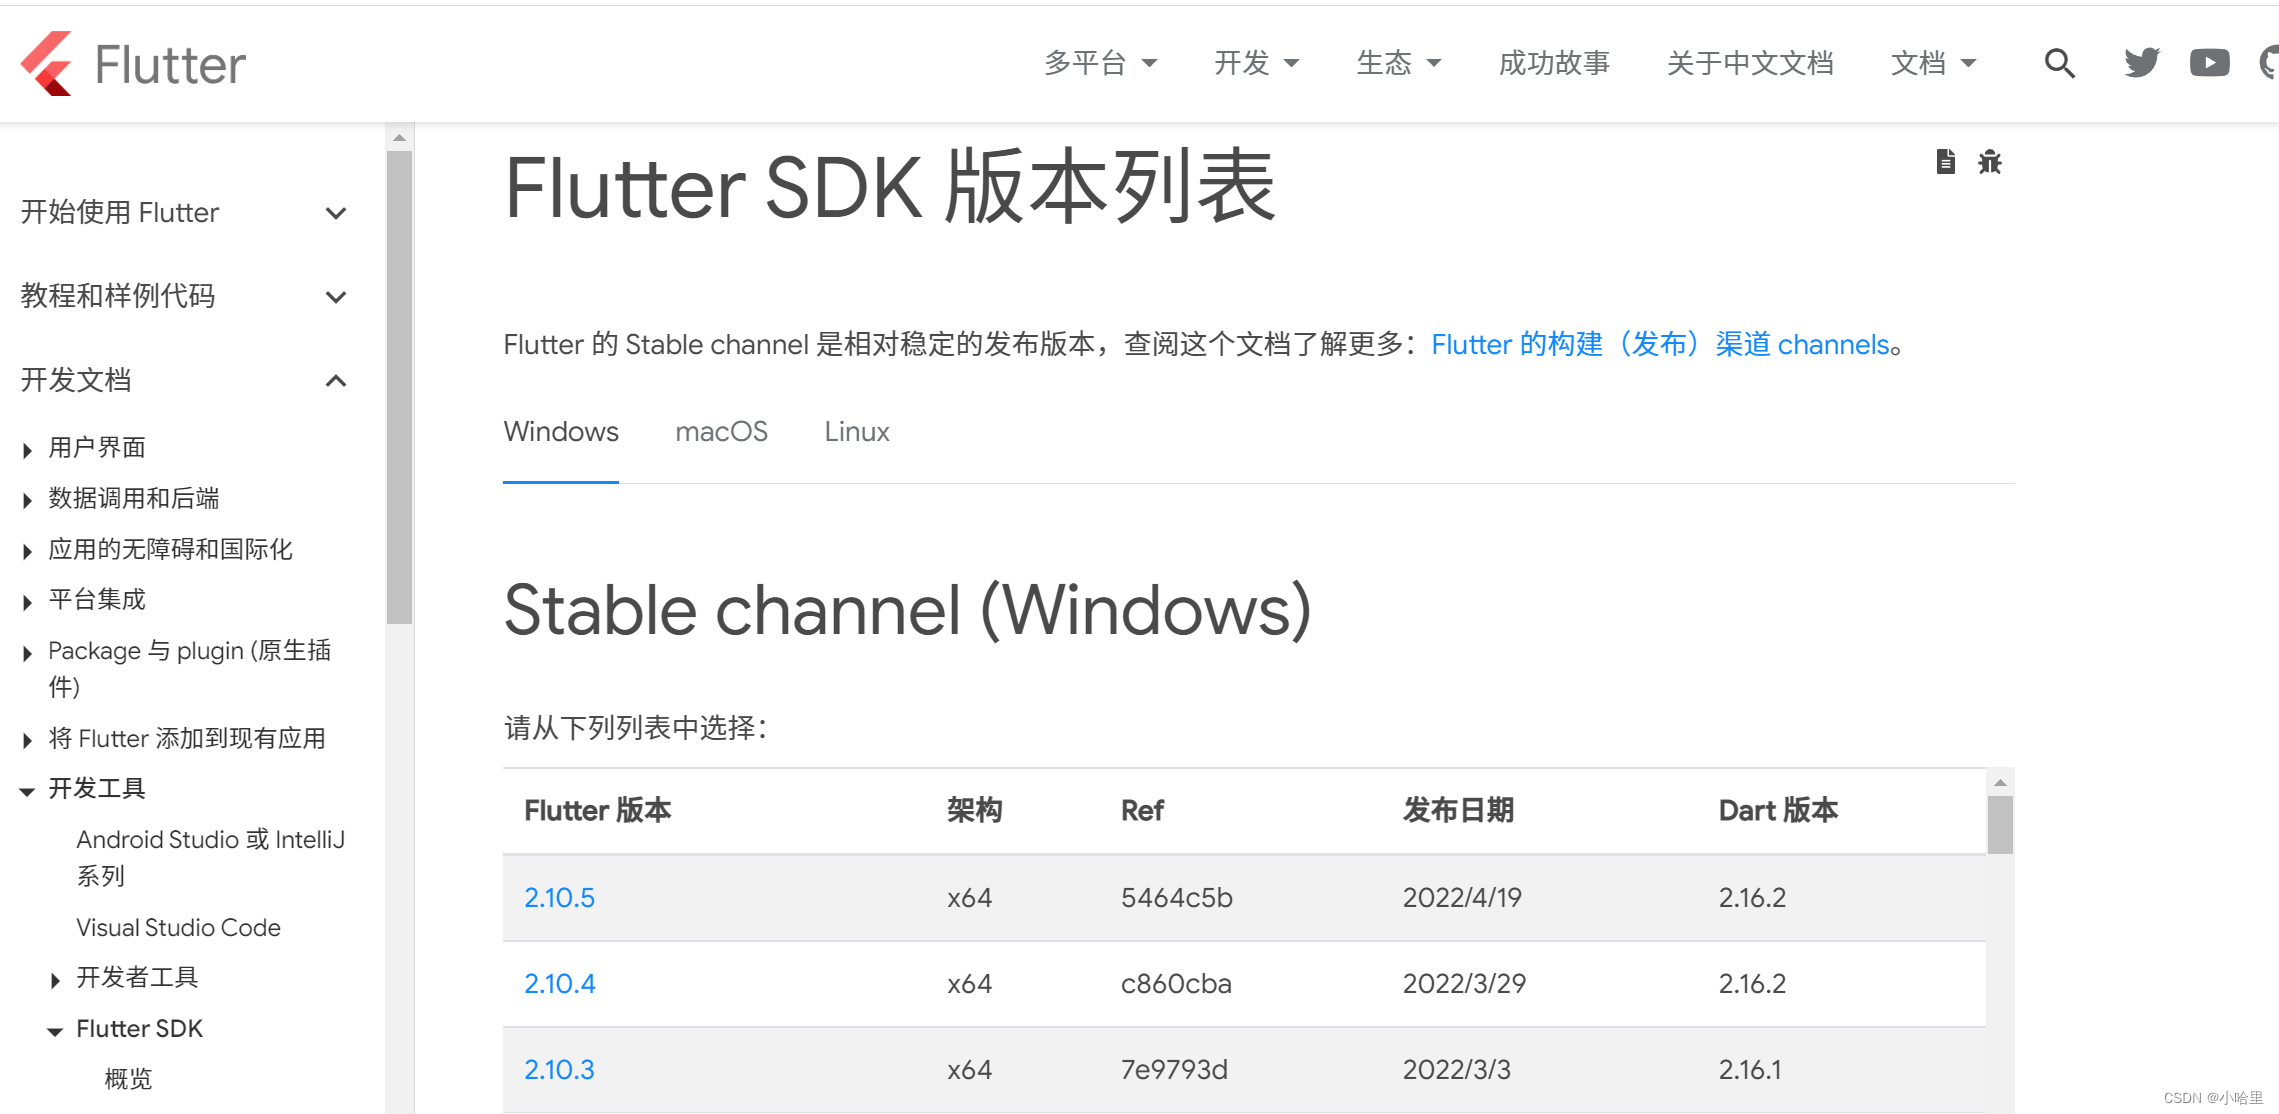
Task: Select release date 2022/3/29
Action: point(1464,984)
